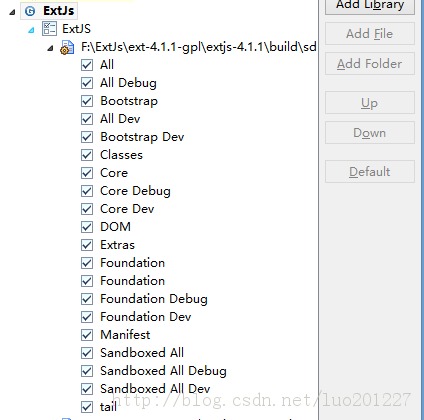Screen dimensions: 424x420
Task: Uncheck the All checkbox
Action: click(x=87, y=65)
